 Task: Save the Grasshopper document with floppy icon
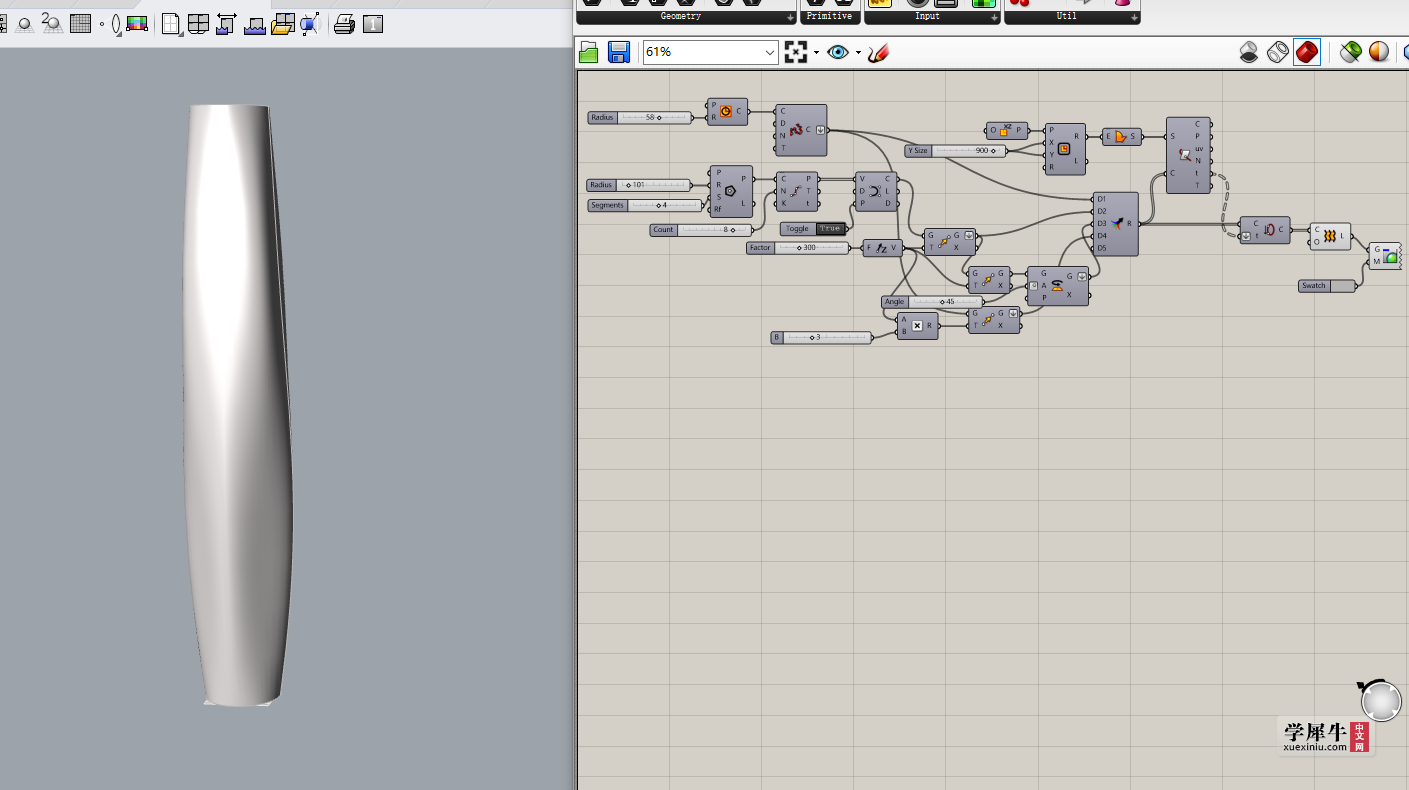tap(619, 53)
